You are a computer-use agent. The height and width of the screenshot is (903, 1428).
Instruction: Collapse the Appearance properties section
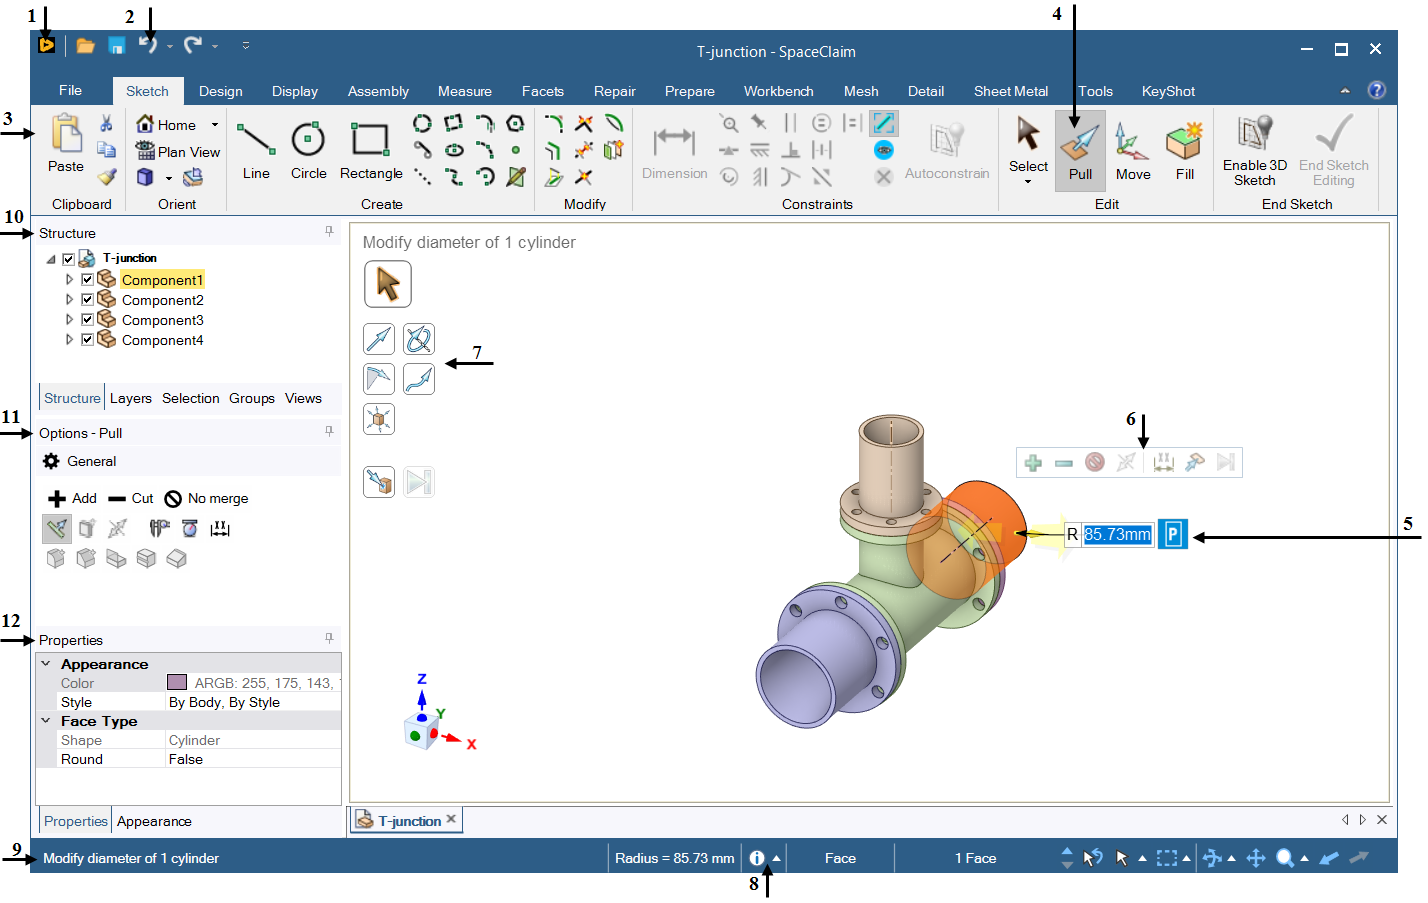click(x=46, y=664)
